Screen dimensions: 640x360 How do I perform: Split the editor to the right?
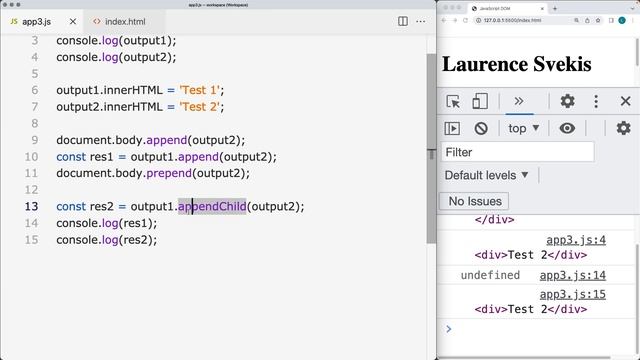point(402,21)
